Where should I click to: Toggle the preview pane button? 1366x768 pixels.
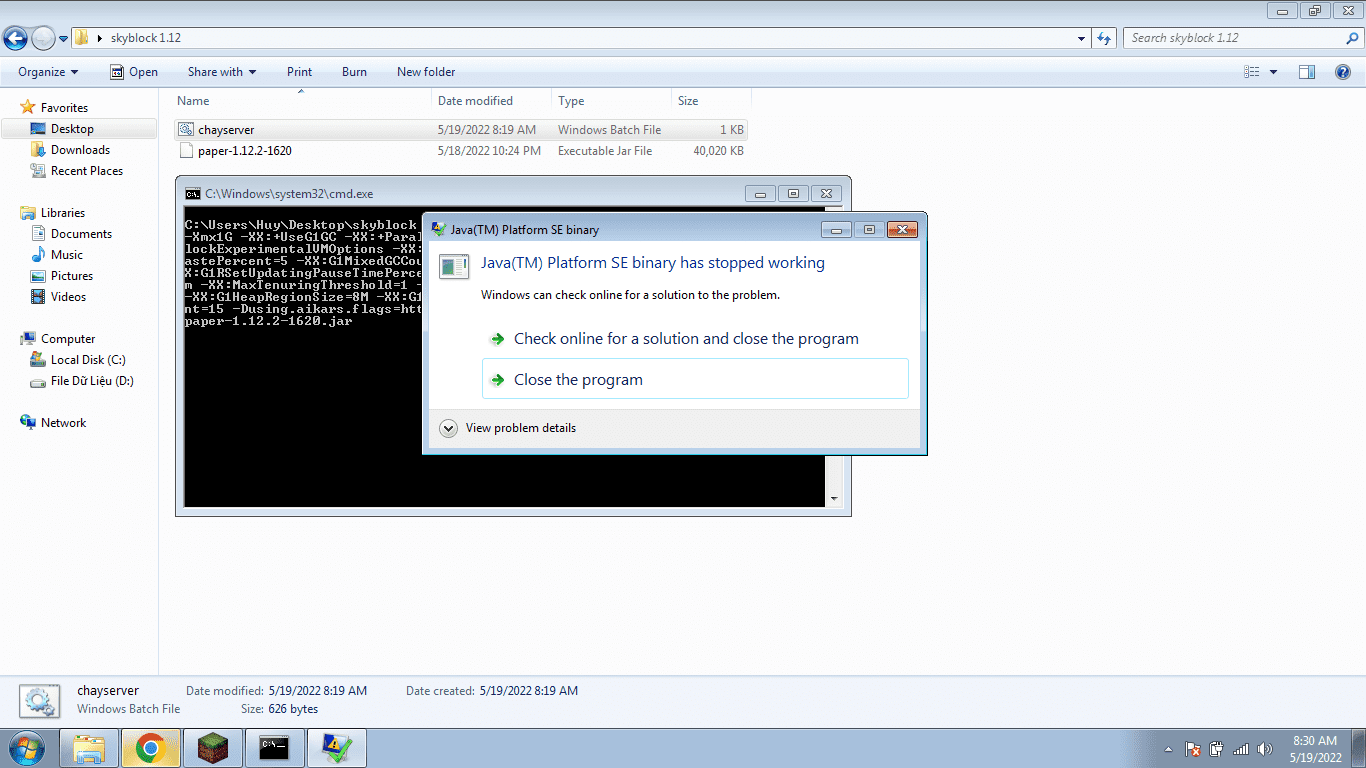tap(1306, 72)
